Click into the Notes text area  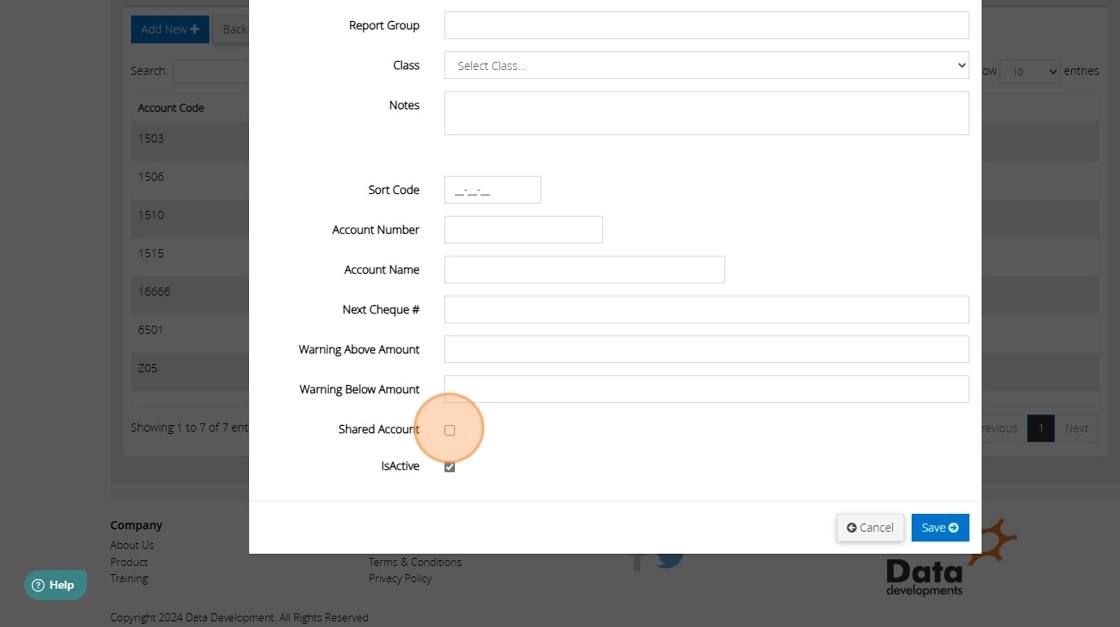(x=706, y=113)
